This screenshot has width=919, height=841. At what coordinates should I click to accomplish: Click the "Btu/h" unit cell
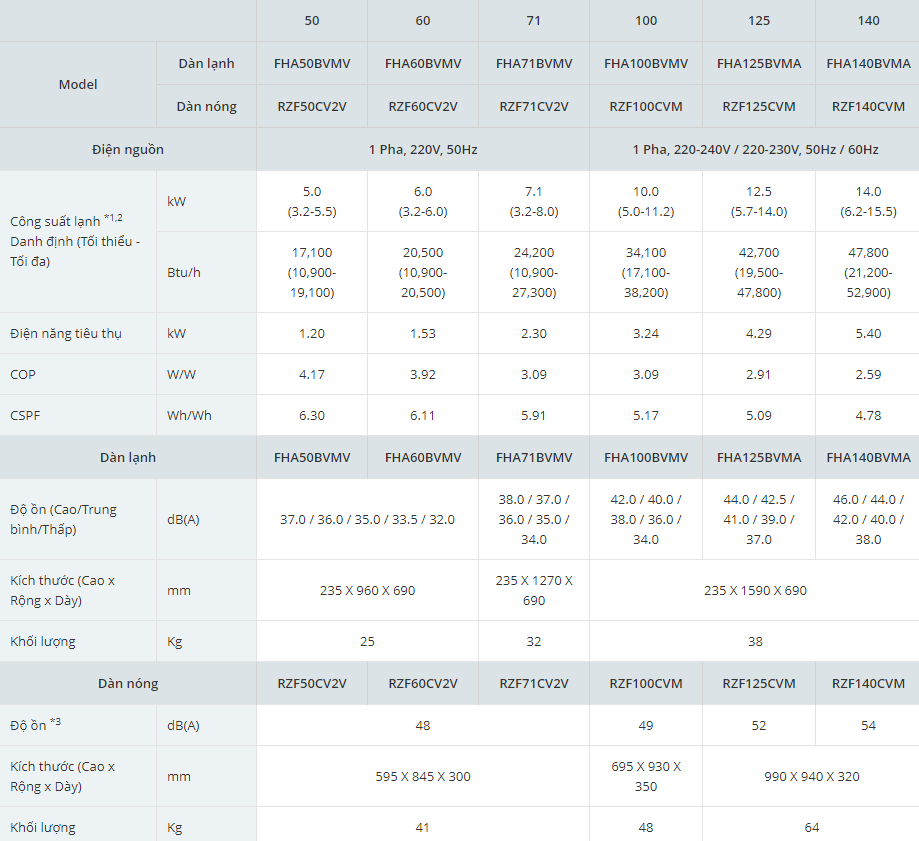206,273
